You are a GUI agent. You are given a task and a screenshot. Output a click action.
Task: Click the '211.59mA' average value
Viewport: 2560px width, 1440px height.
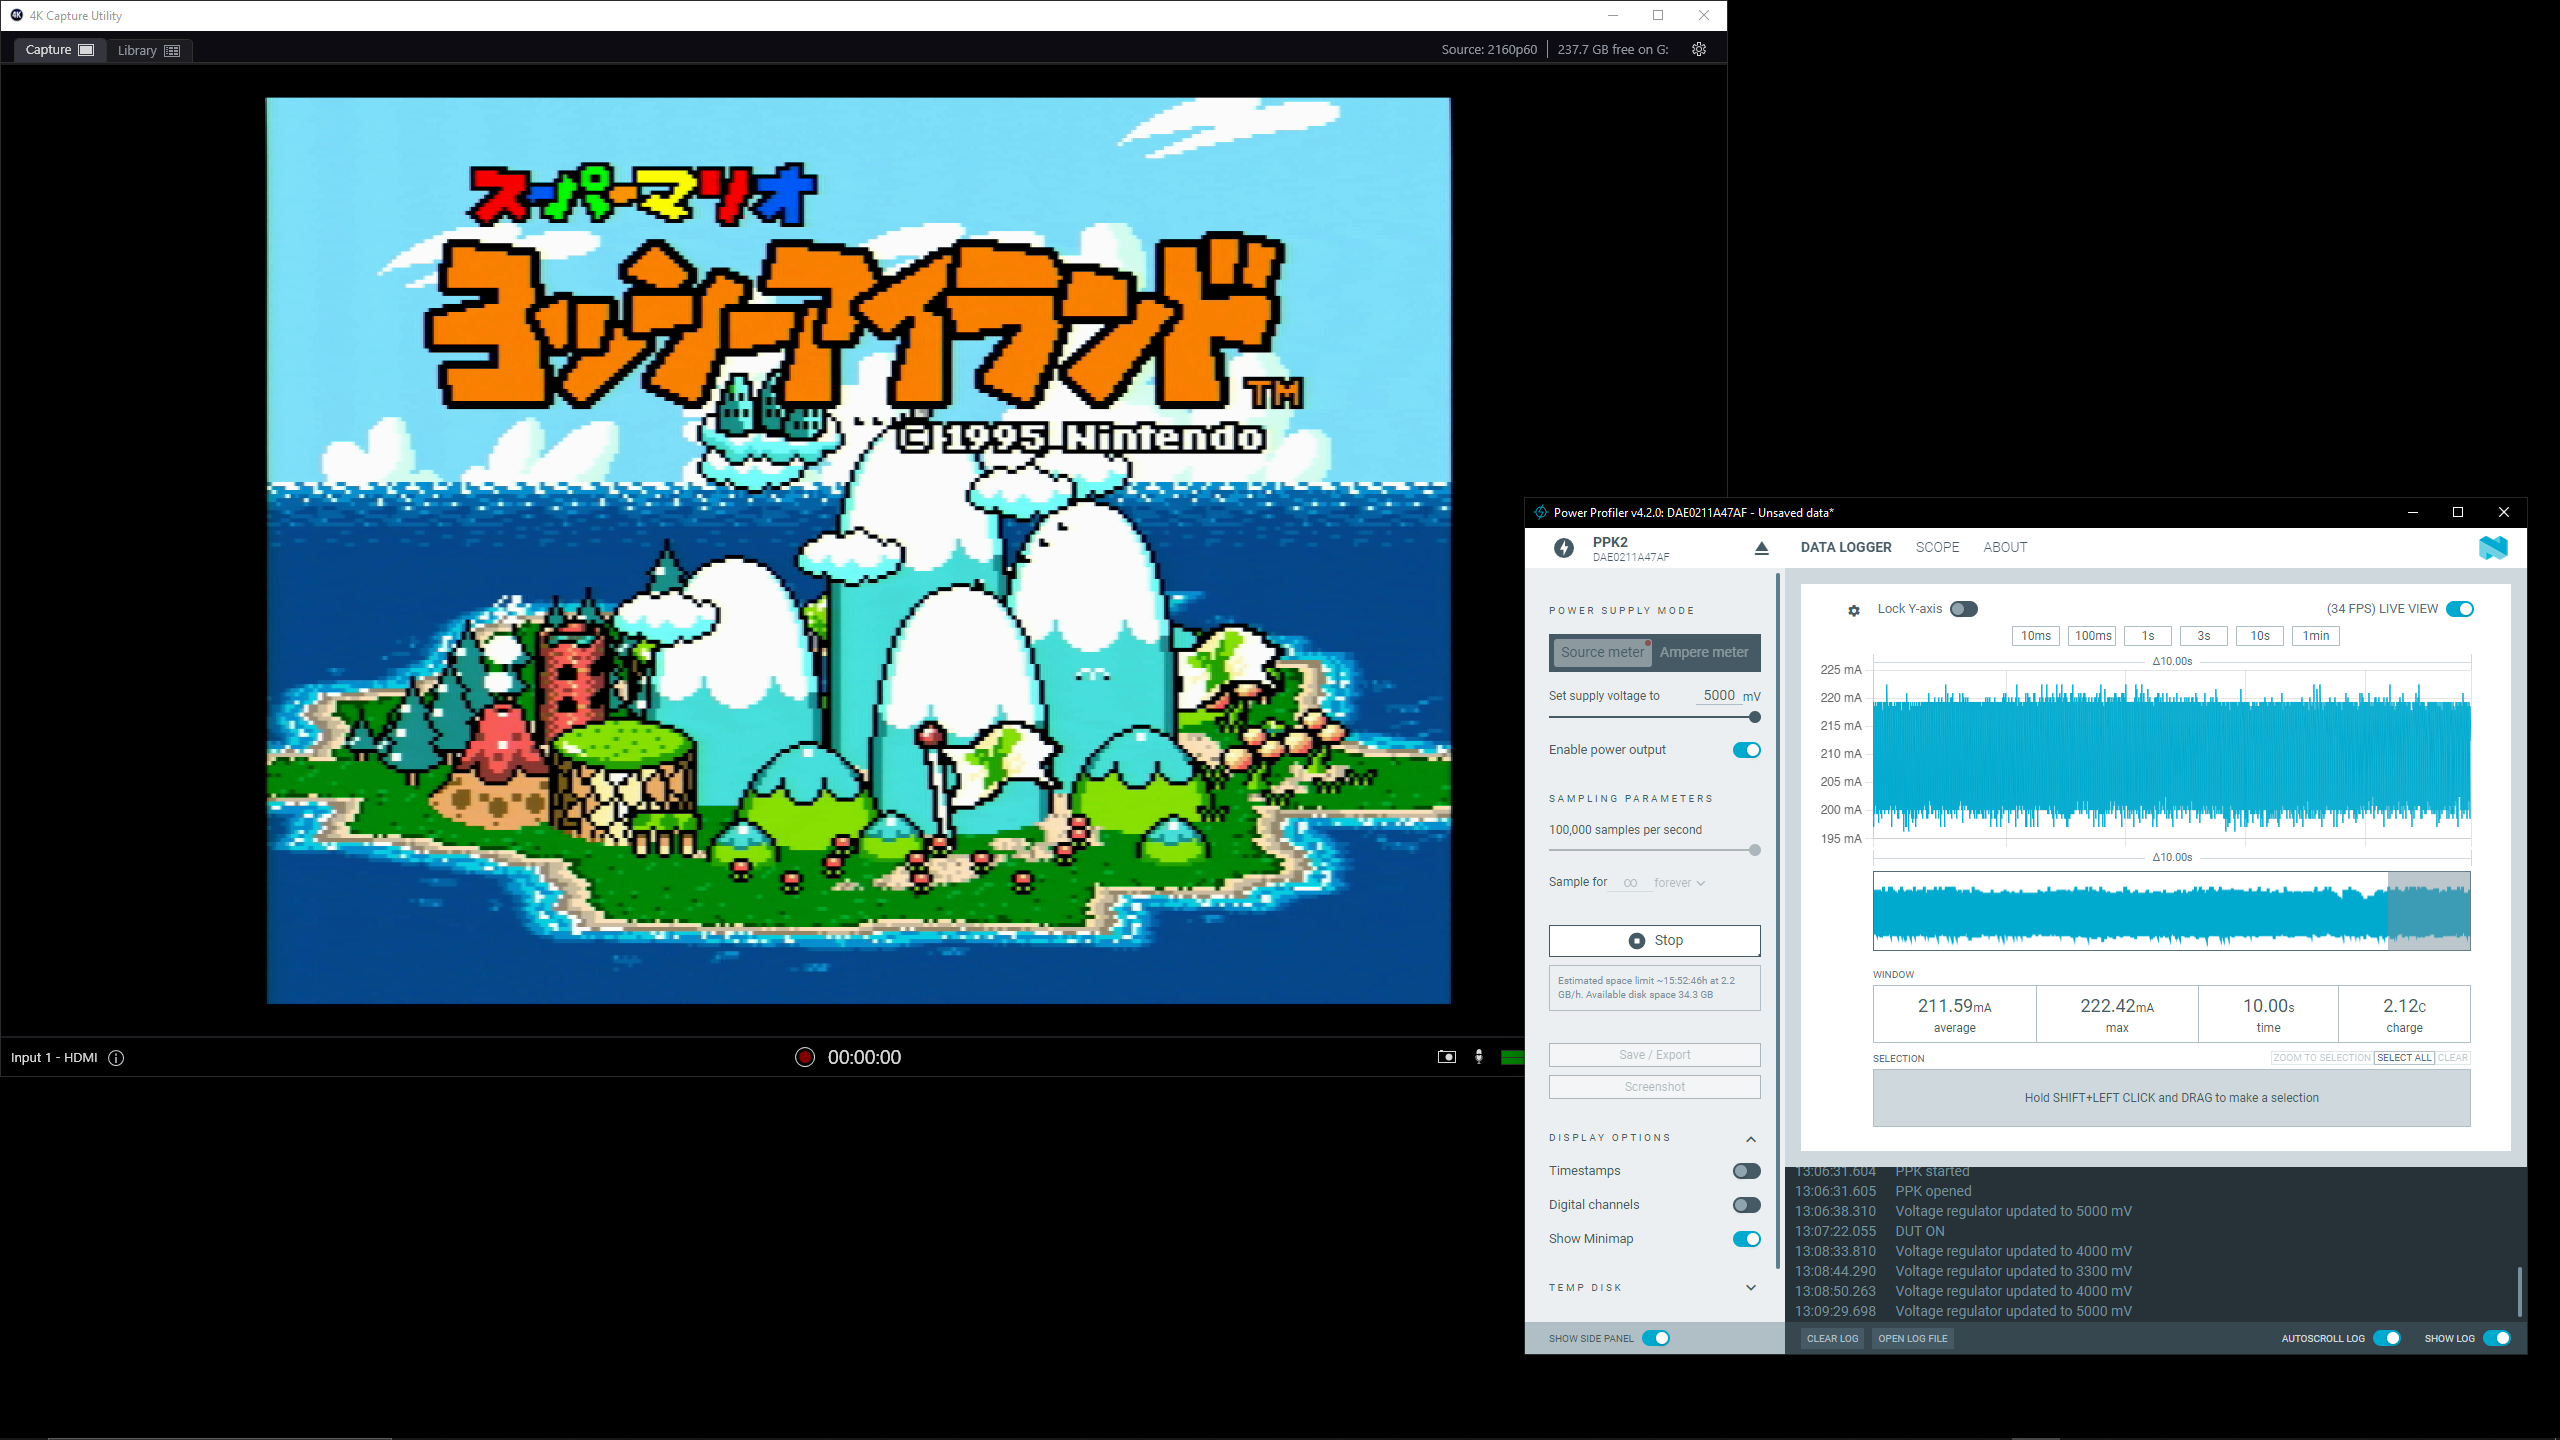coord(1954,1006)
